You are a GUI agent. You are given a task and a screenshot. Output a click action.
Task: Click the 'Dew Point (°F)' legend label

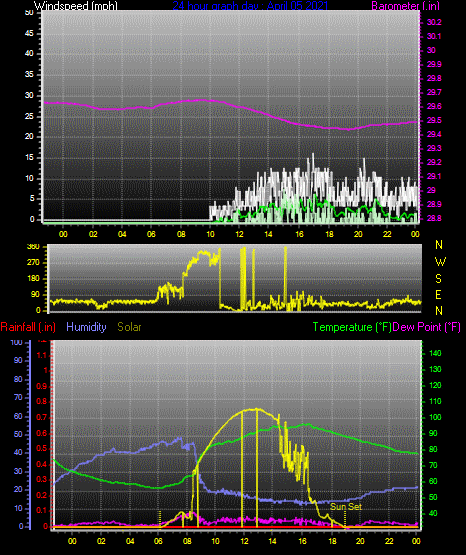426,327
